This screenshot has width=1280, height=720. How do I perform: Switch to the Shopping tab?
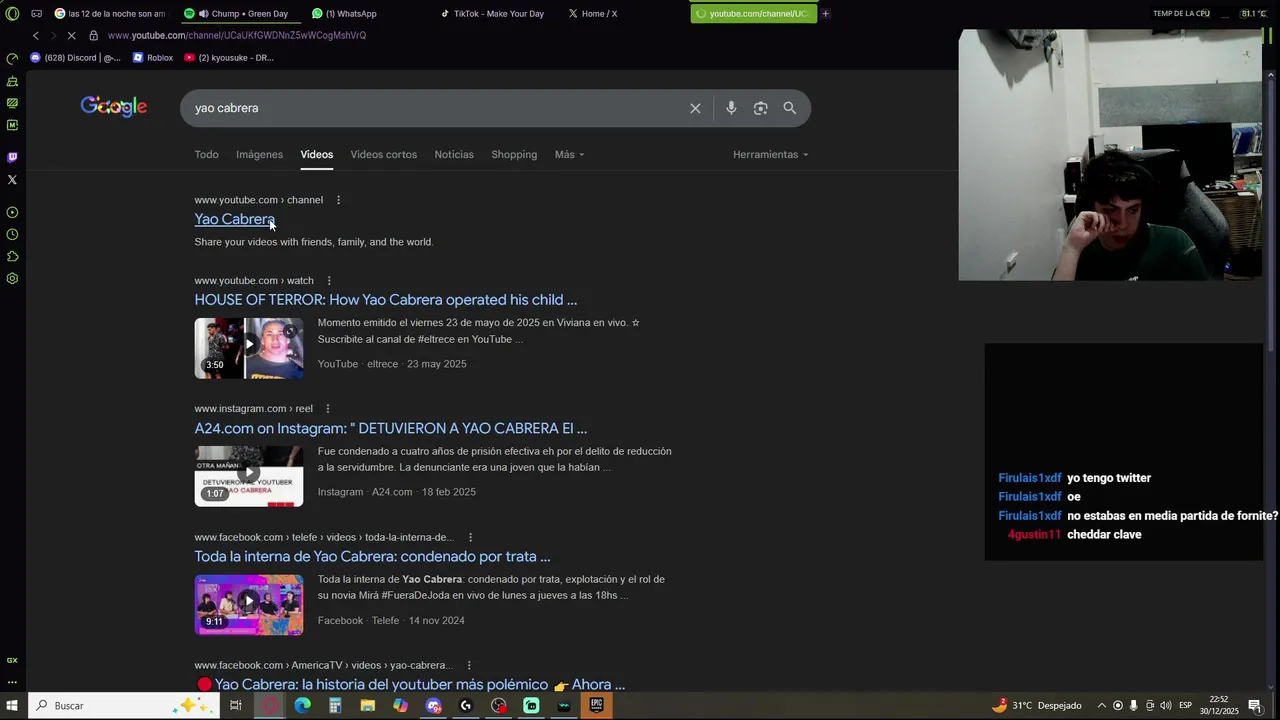(x=514, y=154)
